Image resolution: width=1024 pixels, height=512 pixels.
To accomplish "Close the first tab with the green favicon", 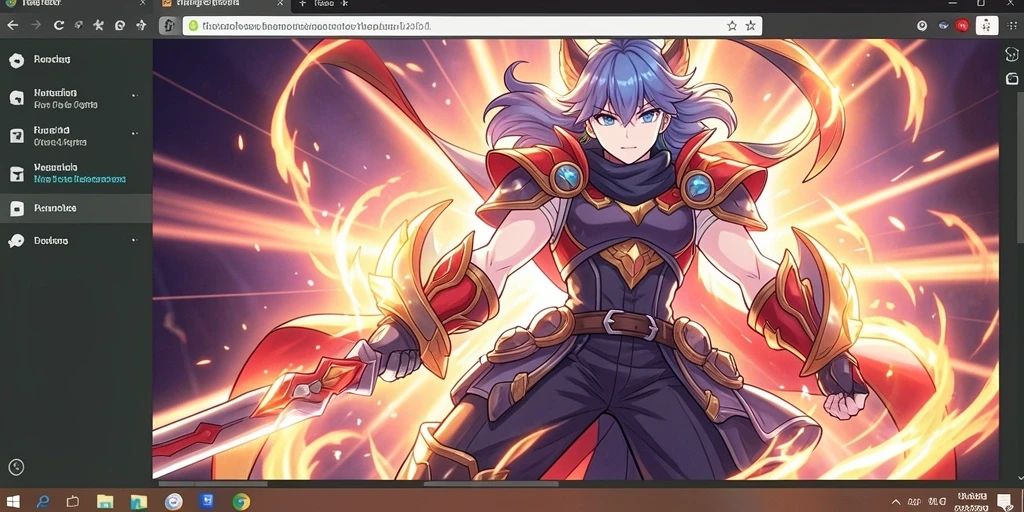I will tap(142, 4).
